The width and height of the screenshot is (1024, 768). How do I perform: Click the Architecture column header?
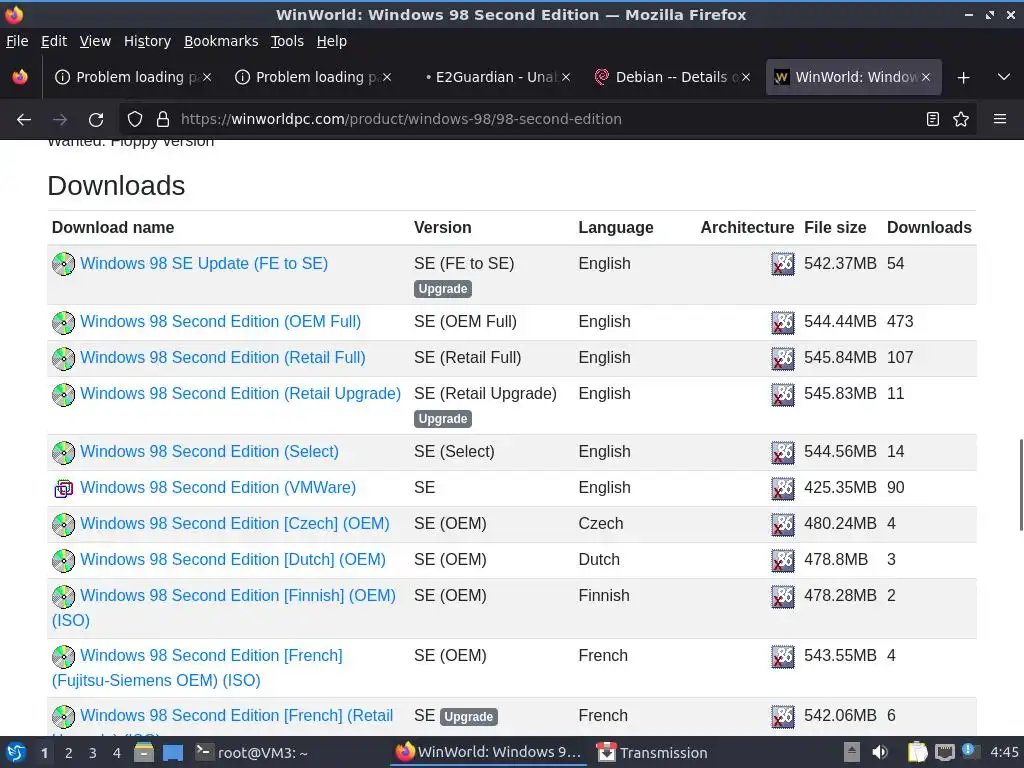[747, 227]
